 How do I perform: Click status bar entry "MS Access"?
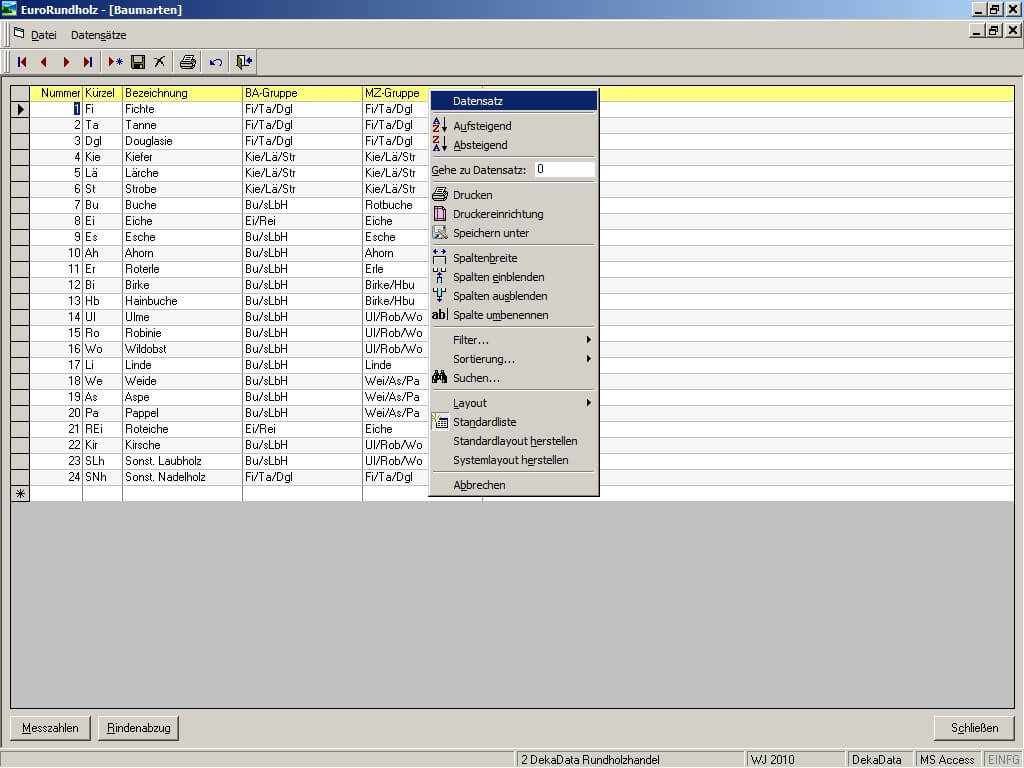pos(947,760)
